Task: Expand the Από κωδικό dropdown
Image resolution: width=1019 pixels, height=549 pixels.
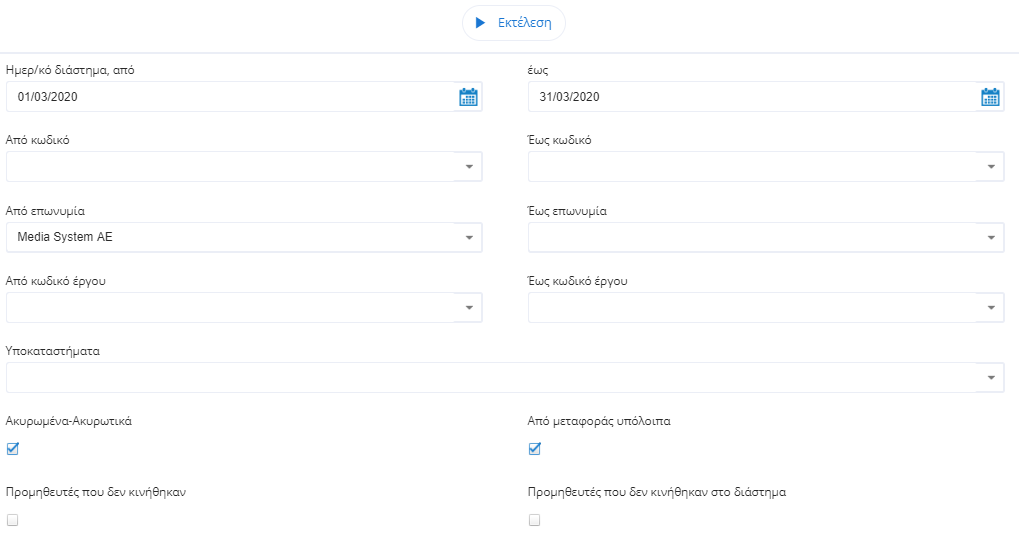Action: [x=469, y=167]
